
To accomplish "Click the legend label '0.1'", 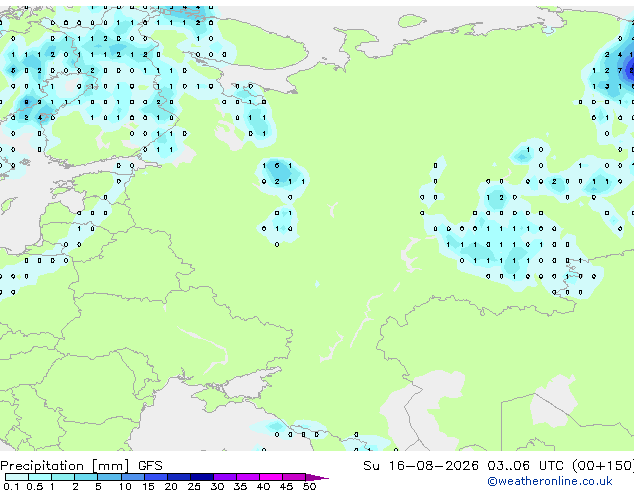I will pos(11,486).
